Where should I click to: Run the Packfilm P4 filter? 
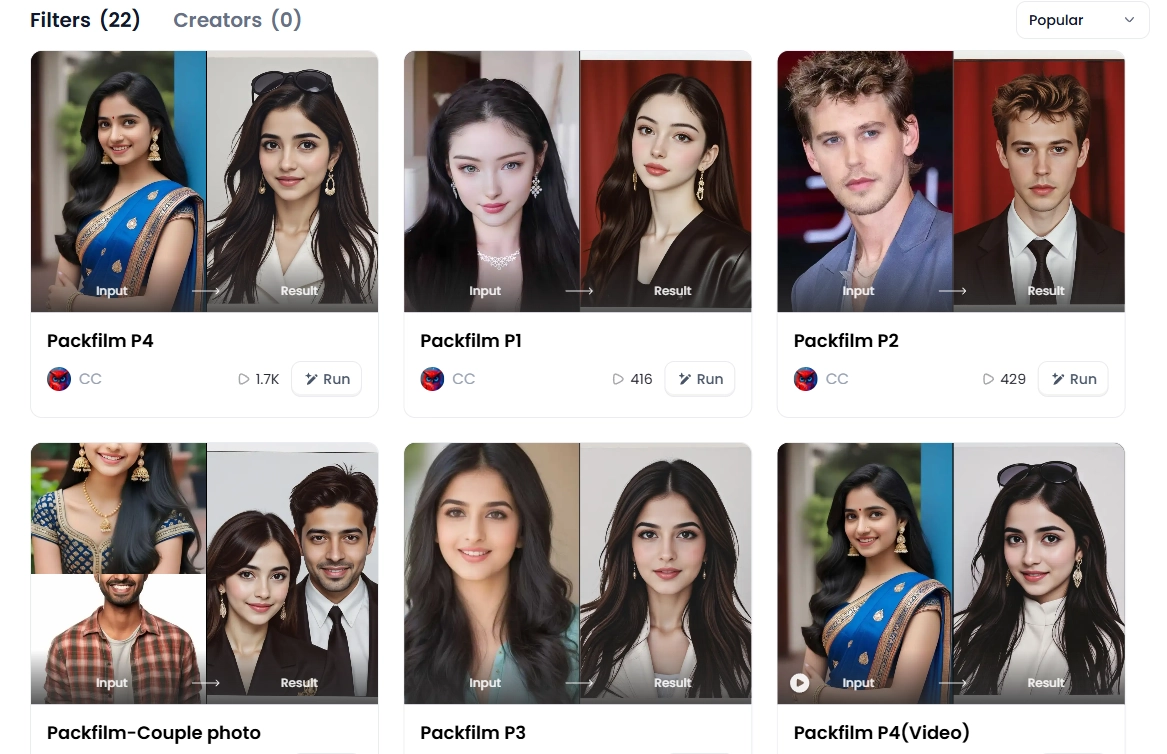point(327,379)
